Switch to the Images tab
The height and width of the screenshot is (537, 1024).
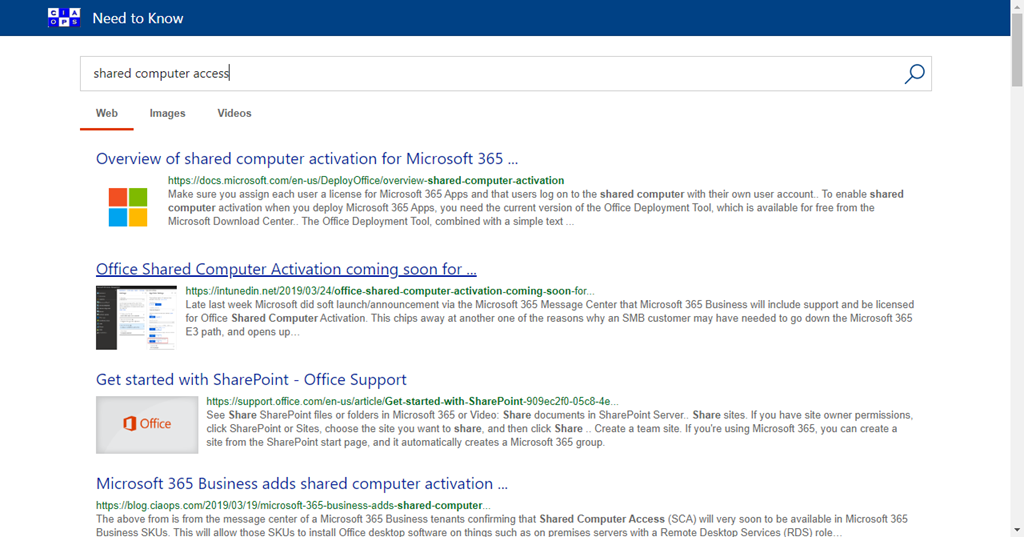(167, 114)
